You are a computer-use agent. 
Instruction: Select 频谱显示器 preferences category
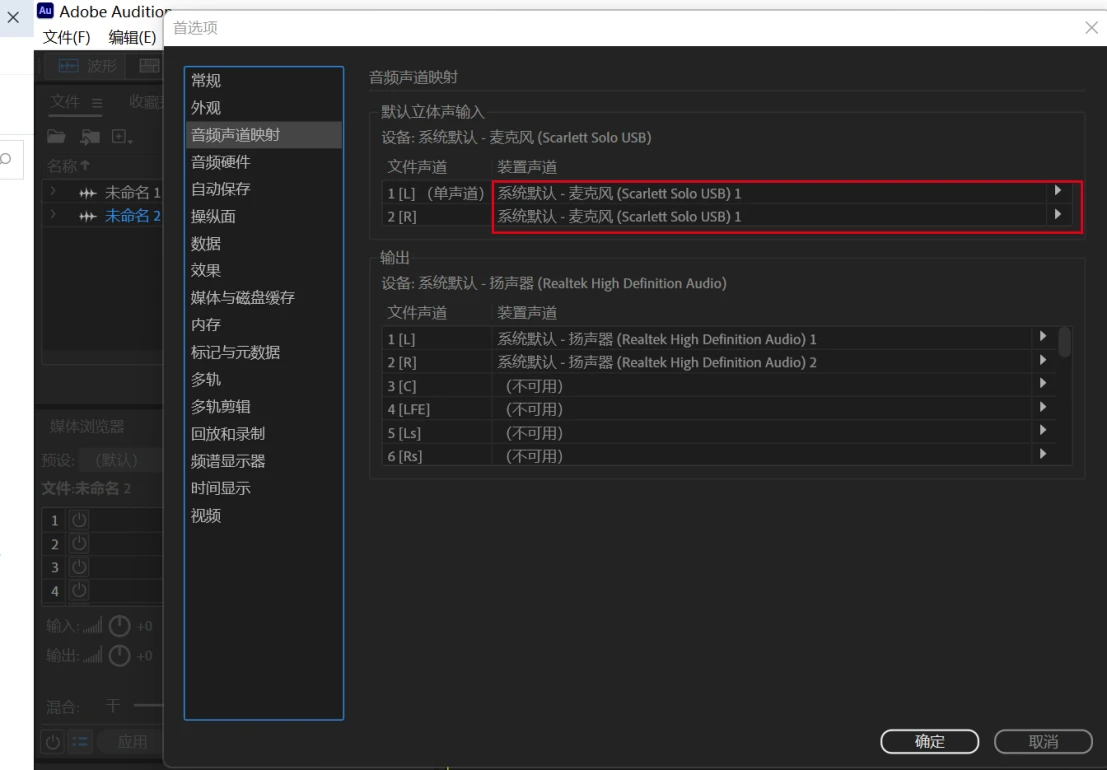click(x=264, y=462)
